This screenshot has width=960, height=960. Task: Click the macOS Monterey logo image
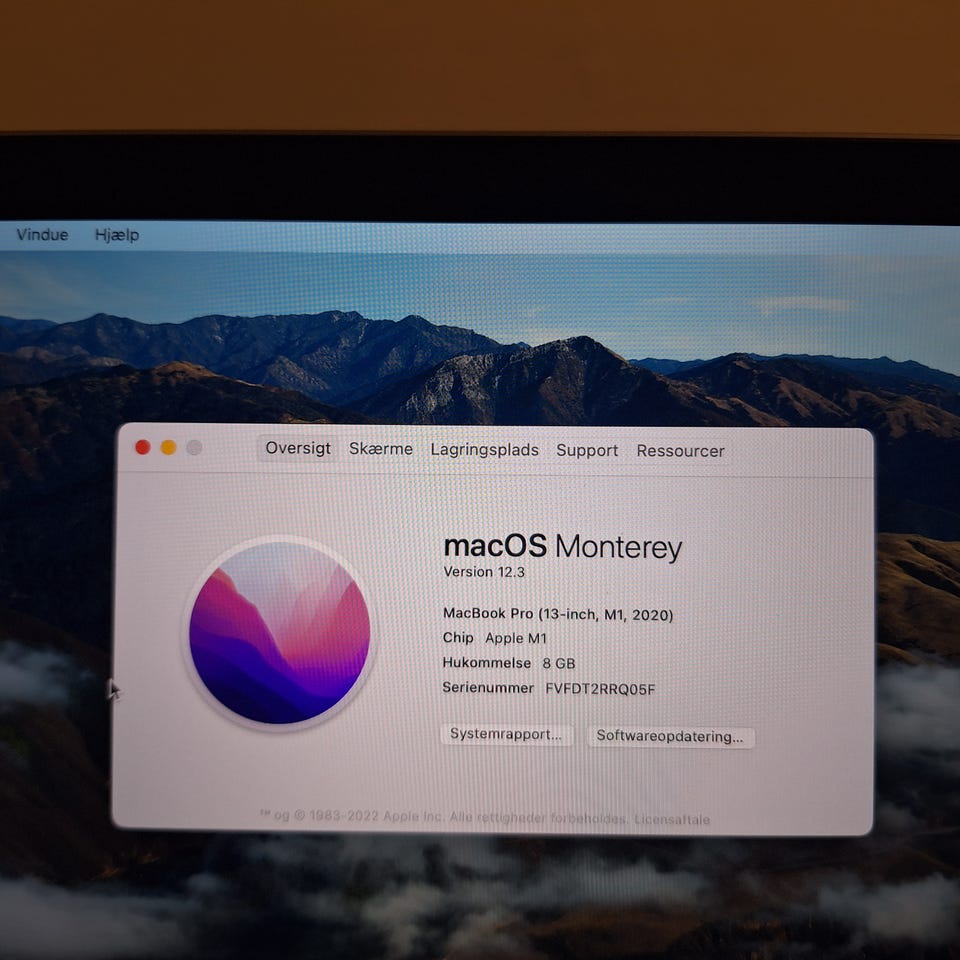(x=280, y=633)
